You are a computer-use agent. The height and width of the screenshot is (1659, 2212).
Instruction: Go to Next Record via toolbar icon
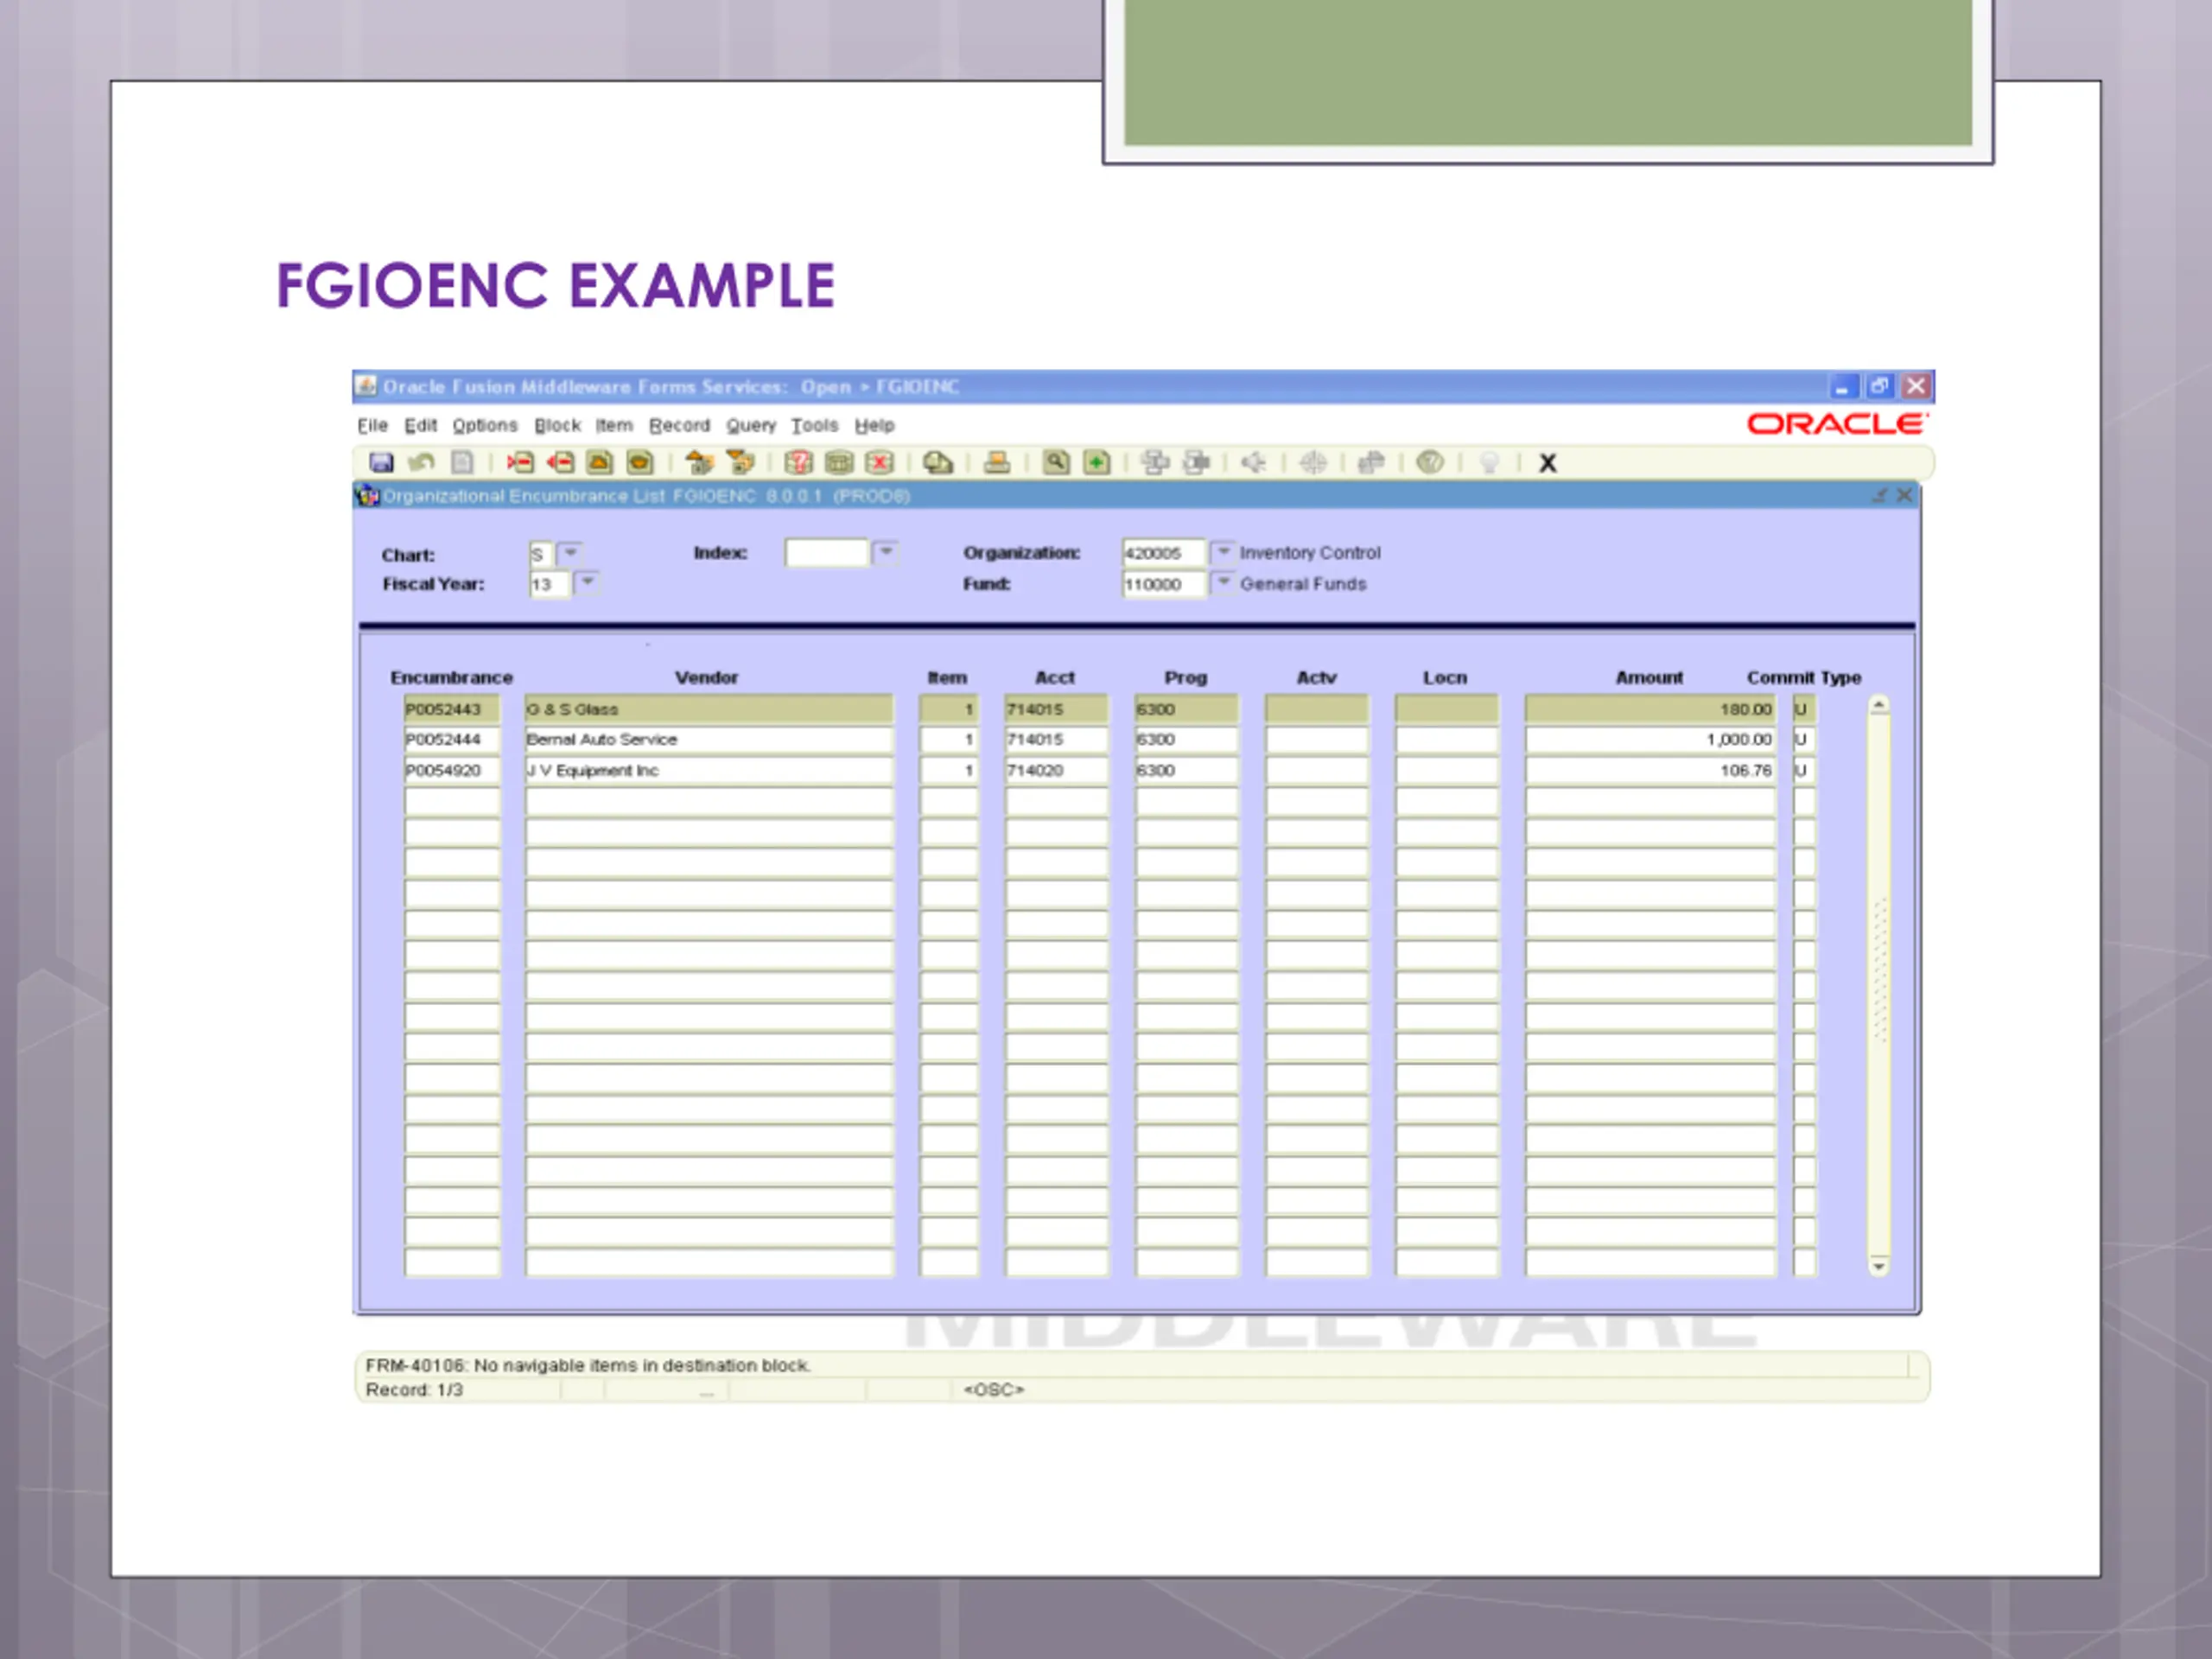[x=639, y=462]
